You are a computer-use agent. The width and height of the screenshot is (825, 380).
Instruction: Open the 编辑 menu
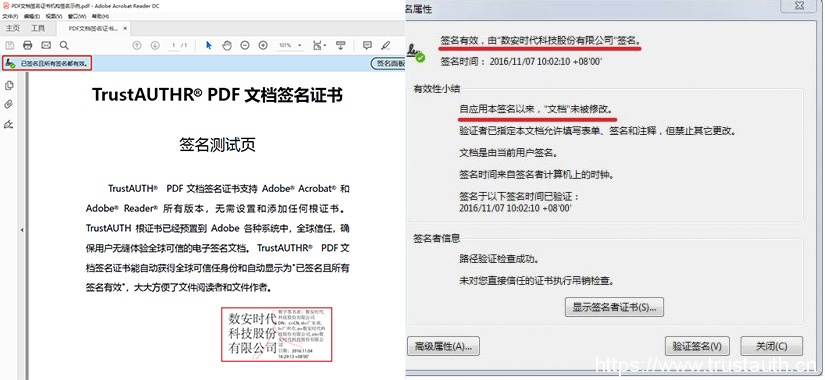pos(32,16)
